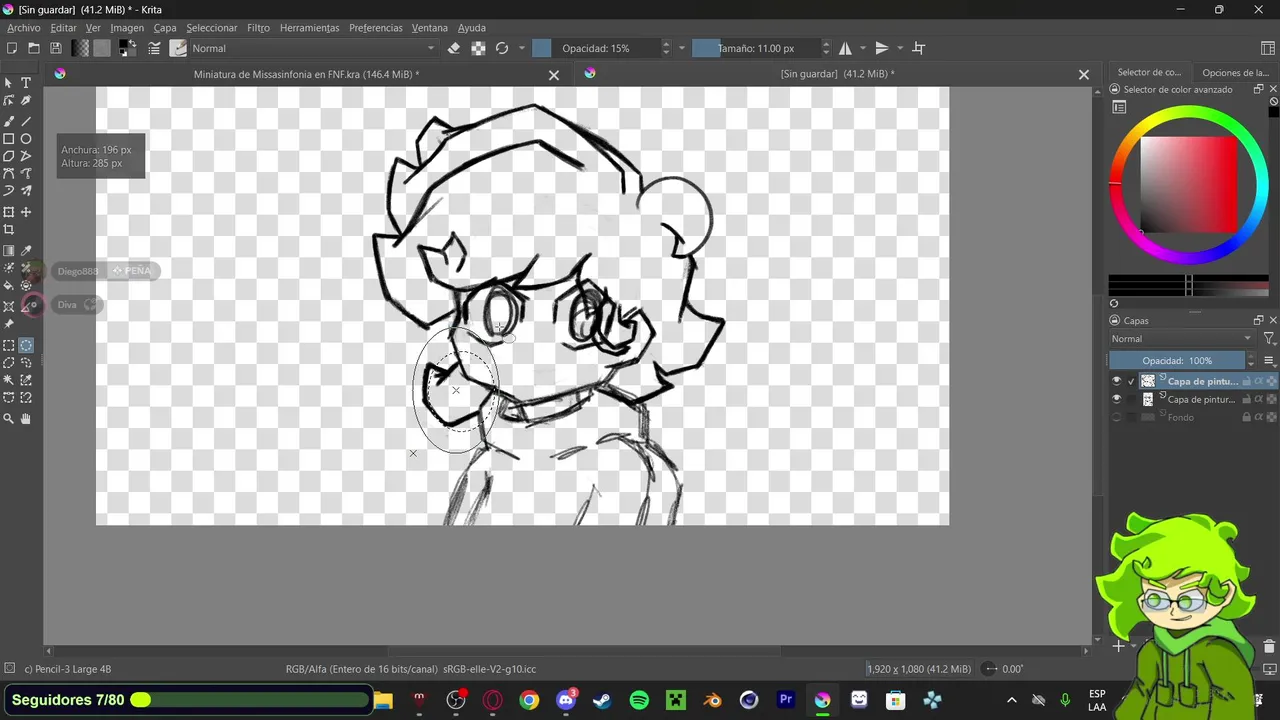Open the Capas panel options menu
Screen dimensions: 1280x720
(x=1269, y=361)
